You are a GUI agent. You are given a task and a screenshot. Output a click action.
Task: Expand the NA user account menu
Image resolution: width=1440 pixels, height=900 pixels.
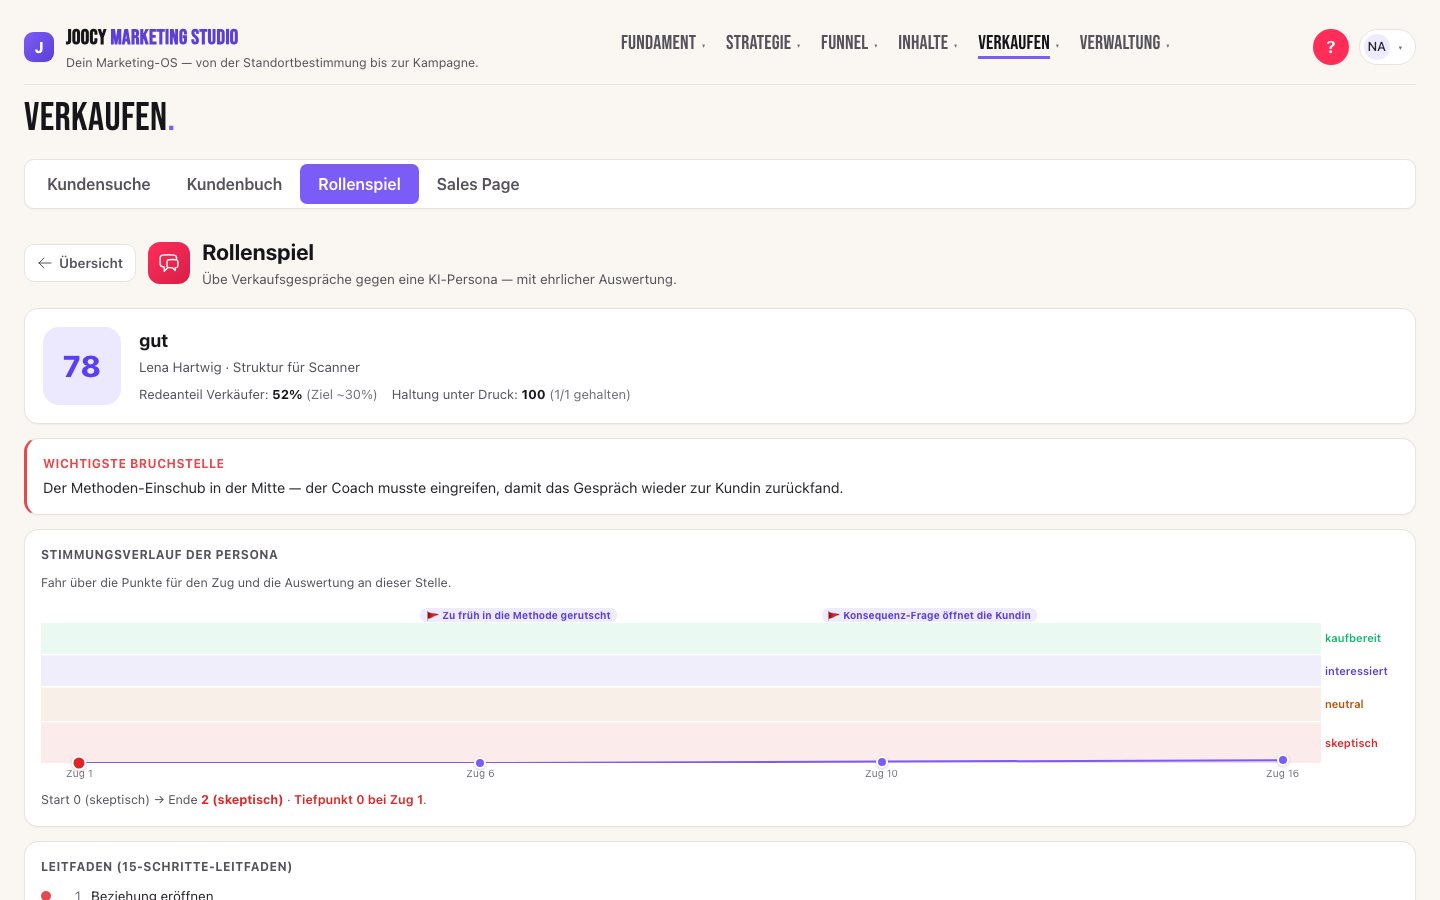[x=1387, y=47]
